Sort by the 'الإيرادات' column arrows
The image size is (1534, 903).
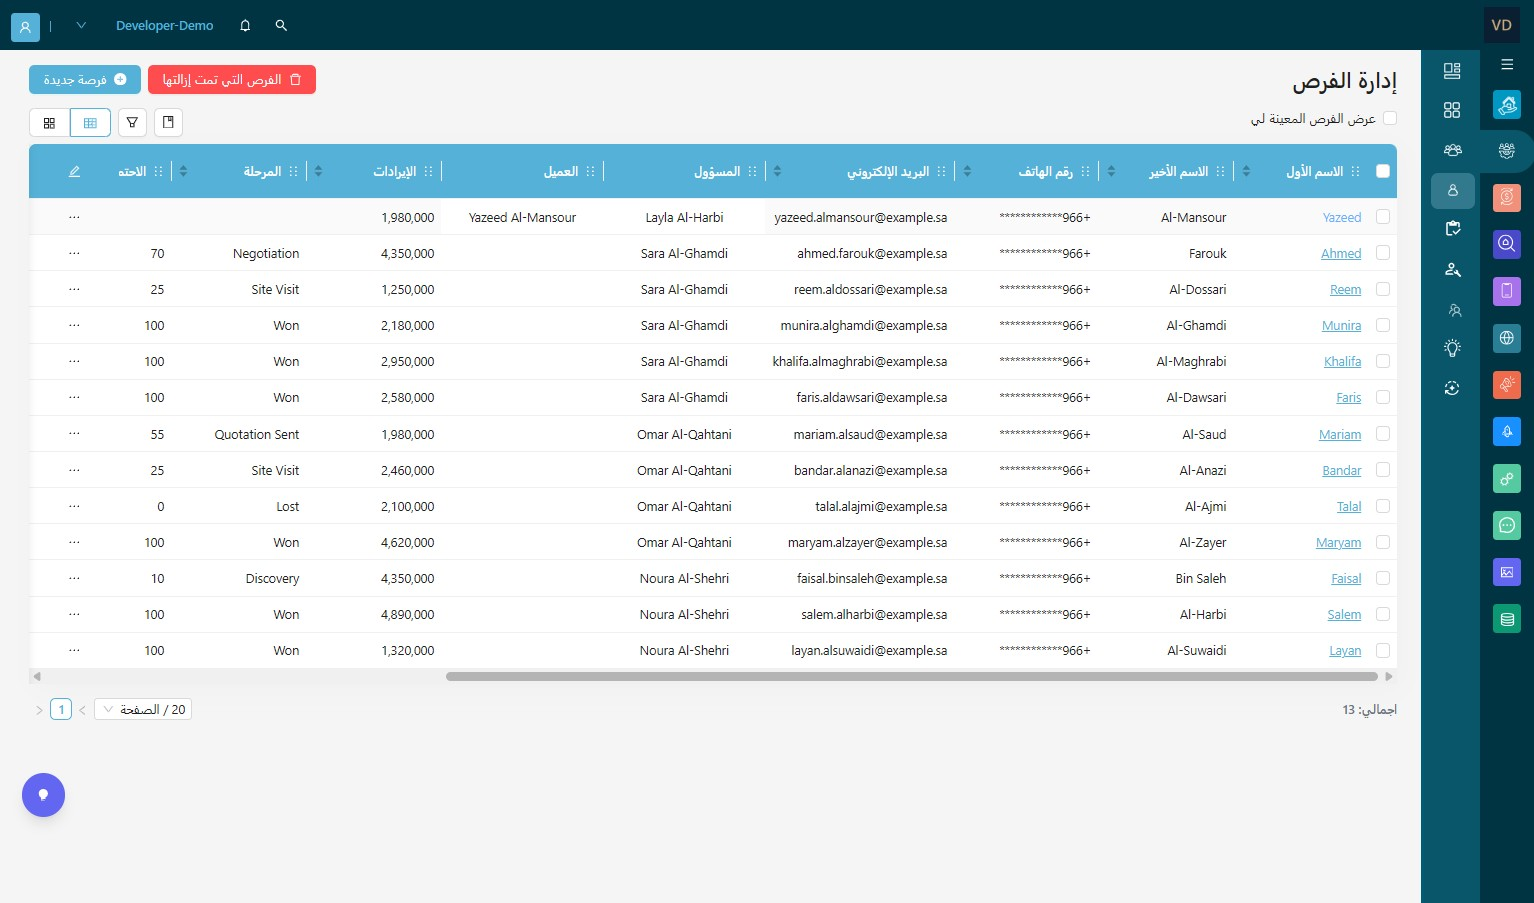[x=318, y=171]
